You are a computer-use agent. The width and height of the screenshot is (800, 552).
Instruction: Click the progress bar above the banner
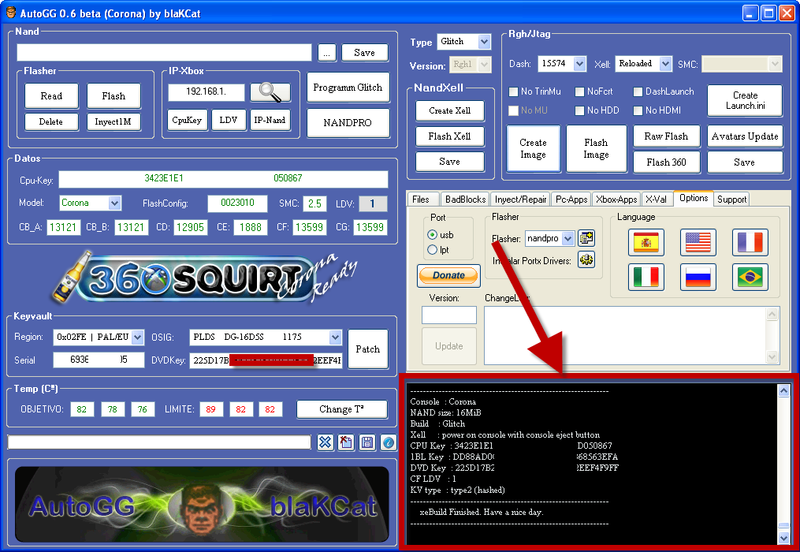[159, 442]
